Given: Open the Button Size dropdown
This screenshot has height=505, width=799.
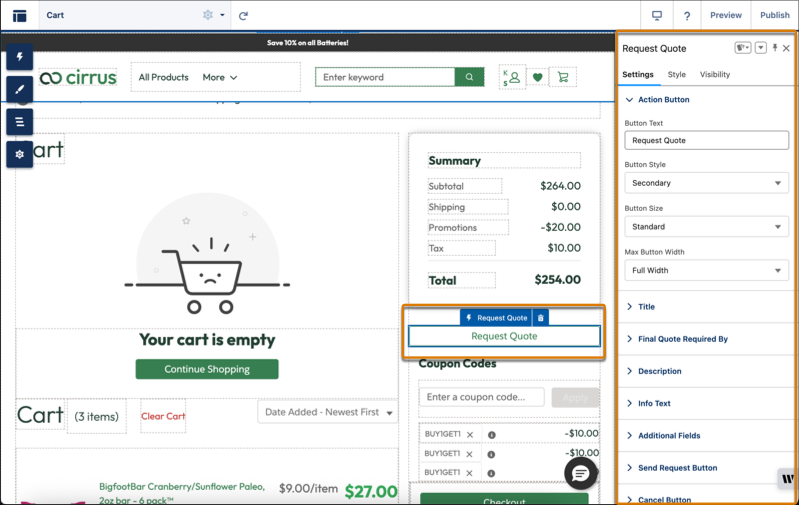Looking at the screenshot, I should [x=706, y=227].
